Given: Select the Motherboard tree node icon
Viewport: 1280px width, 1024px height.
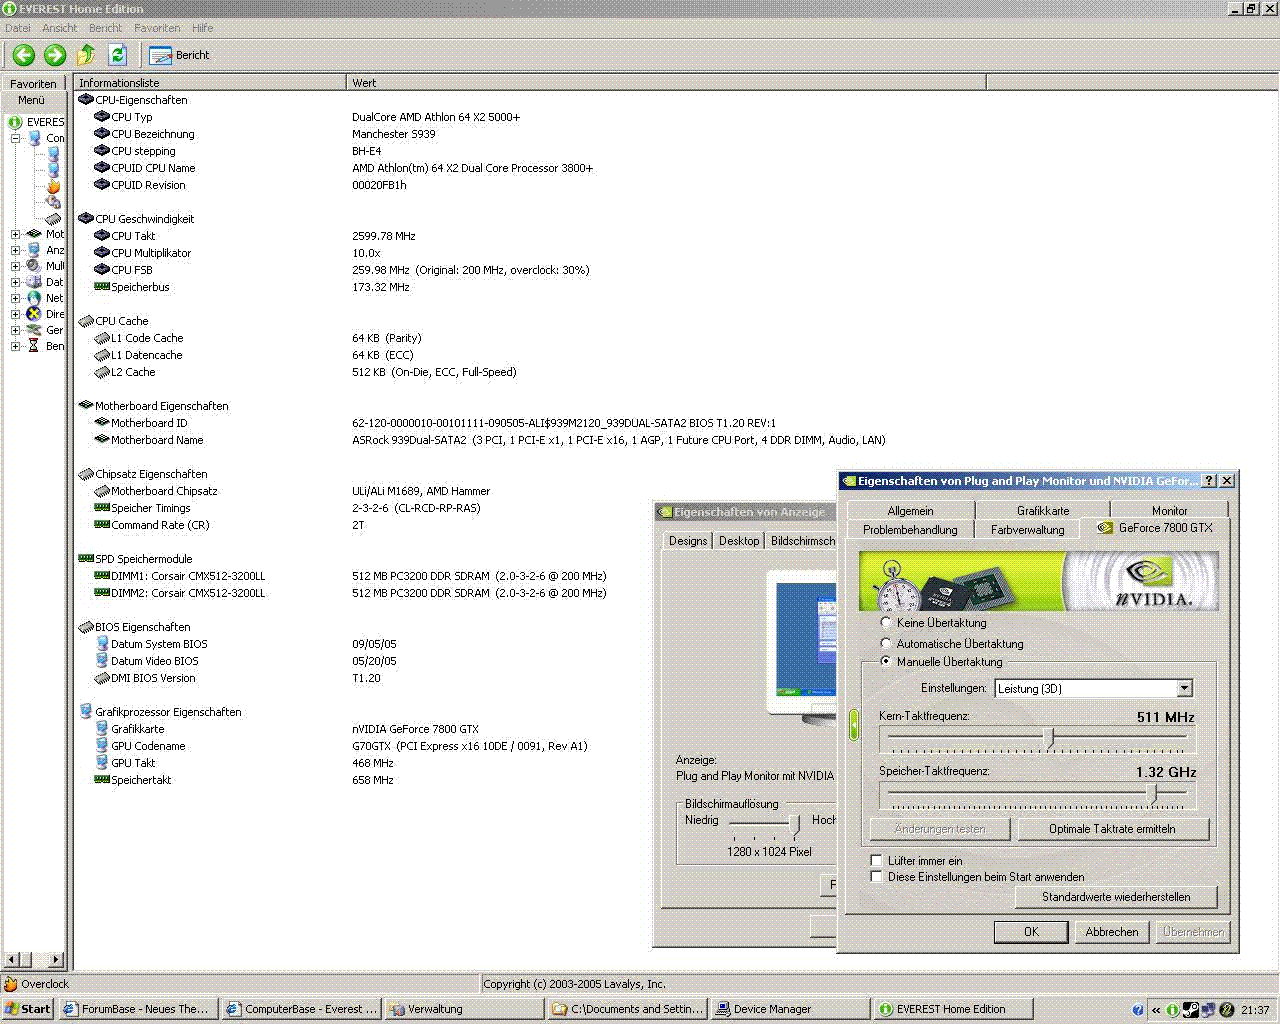Looking at the screenshot, I should point(34,234).
